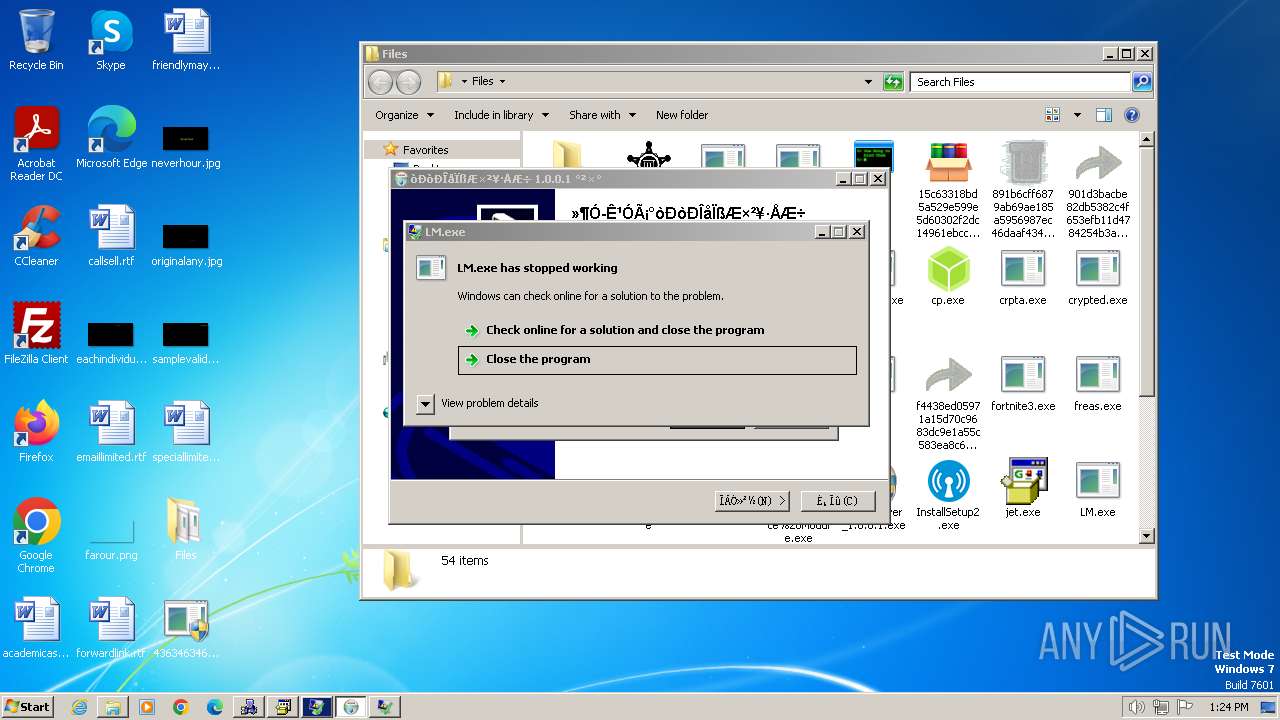
Task: Select crpta.exe in Files window
Action: [1022, 277]
